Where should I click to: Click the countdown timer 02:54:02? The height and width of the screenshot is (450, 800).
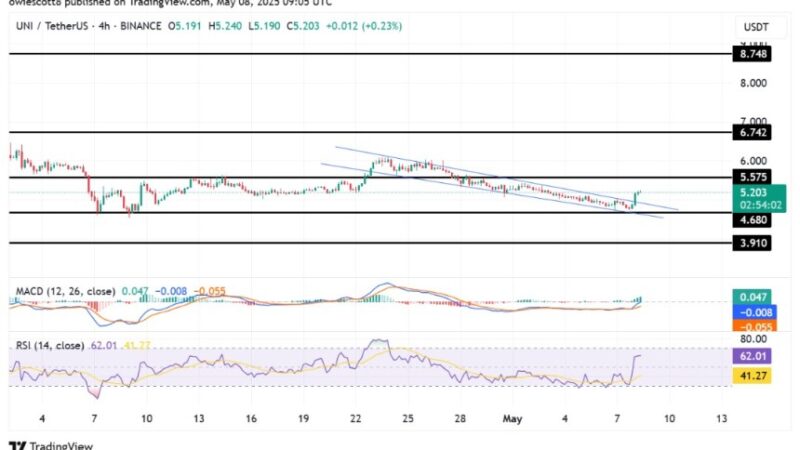[x=761, y=205]
